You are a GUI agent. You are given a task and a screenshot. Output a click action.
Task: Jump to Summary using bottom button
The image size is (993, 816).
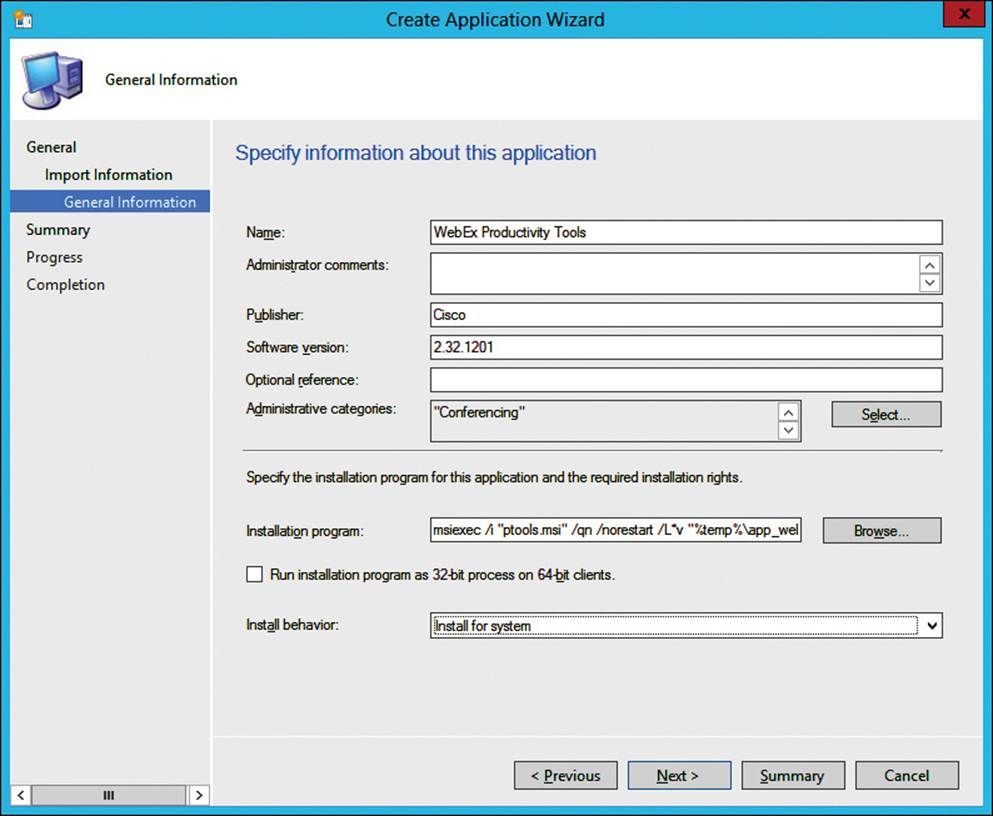793,775
